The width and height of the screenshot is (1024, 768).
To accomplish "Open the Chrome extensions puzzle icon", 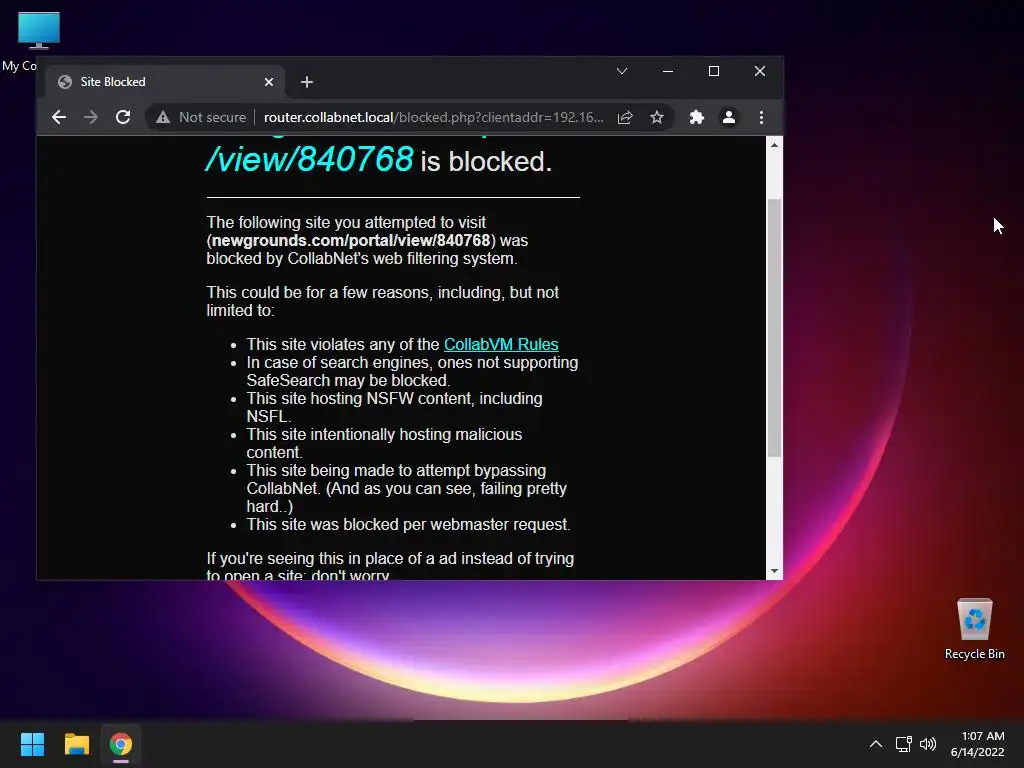I will [697, 118].
